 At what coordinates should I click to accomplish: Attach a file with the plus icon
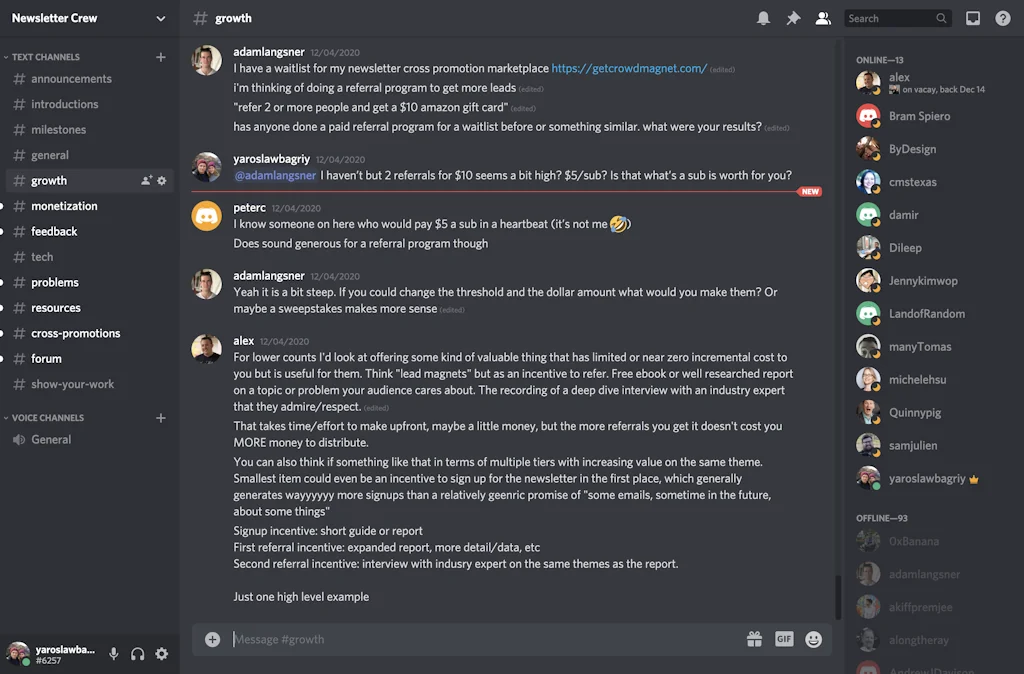(x=212, y=639)
